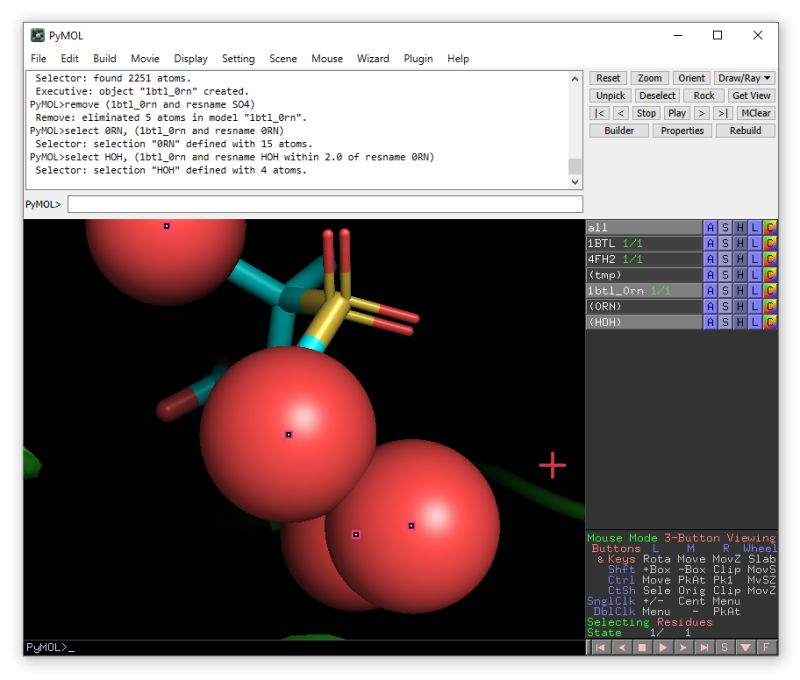Screen dimensions: 800x680
Task: Open the Color menu for (HOH)
Action: pyautogui.click(x=769, y=322)
